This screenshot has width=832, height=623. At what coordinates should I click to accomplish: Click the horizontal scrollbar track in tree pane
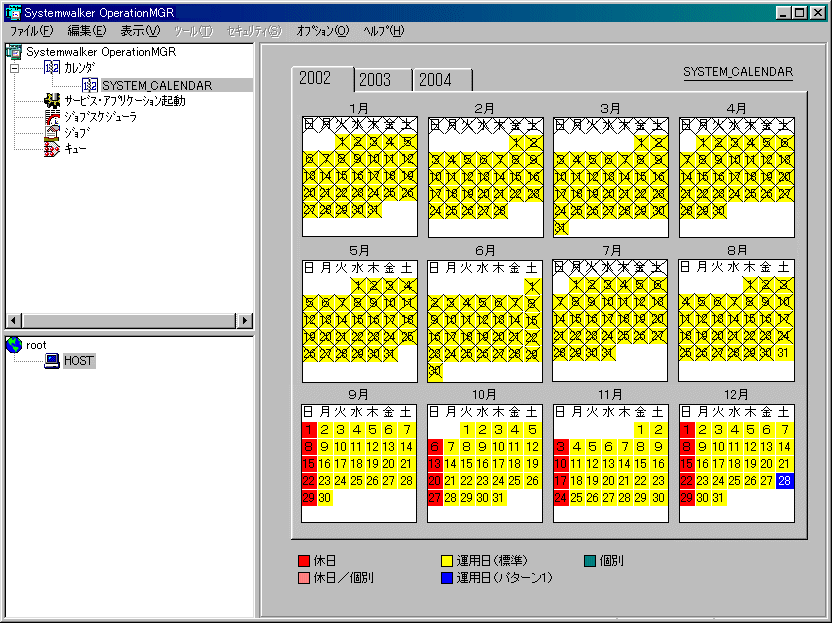click(x=129, y=320)
